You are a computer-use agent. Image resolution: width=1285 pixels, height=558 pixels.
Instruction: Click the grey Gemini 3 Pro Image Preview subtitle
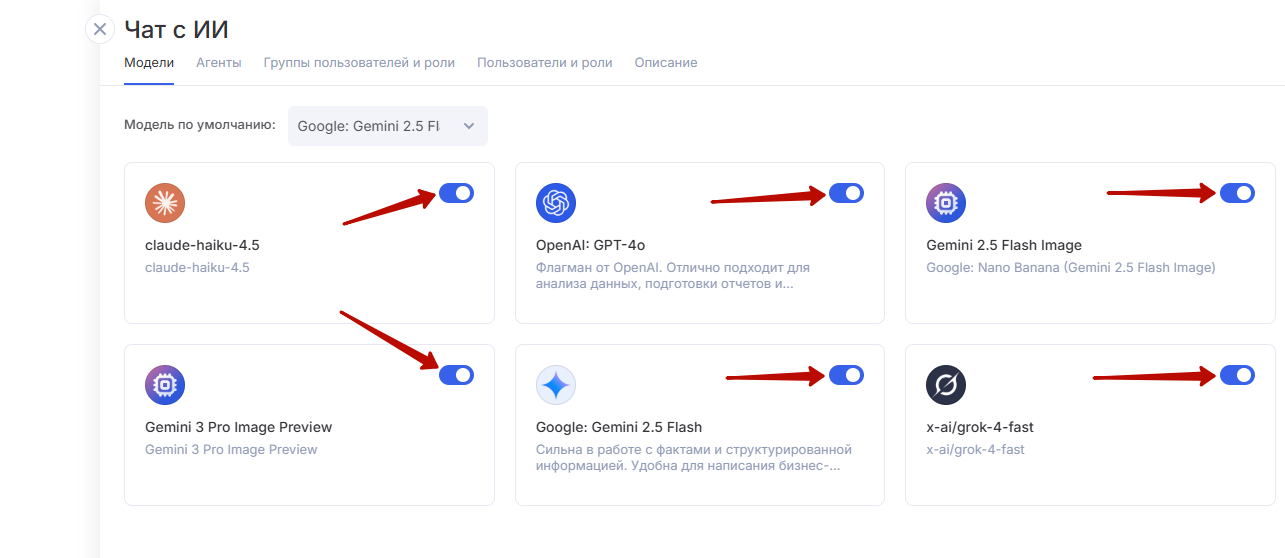(x=231, y=450)
